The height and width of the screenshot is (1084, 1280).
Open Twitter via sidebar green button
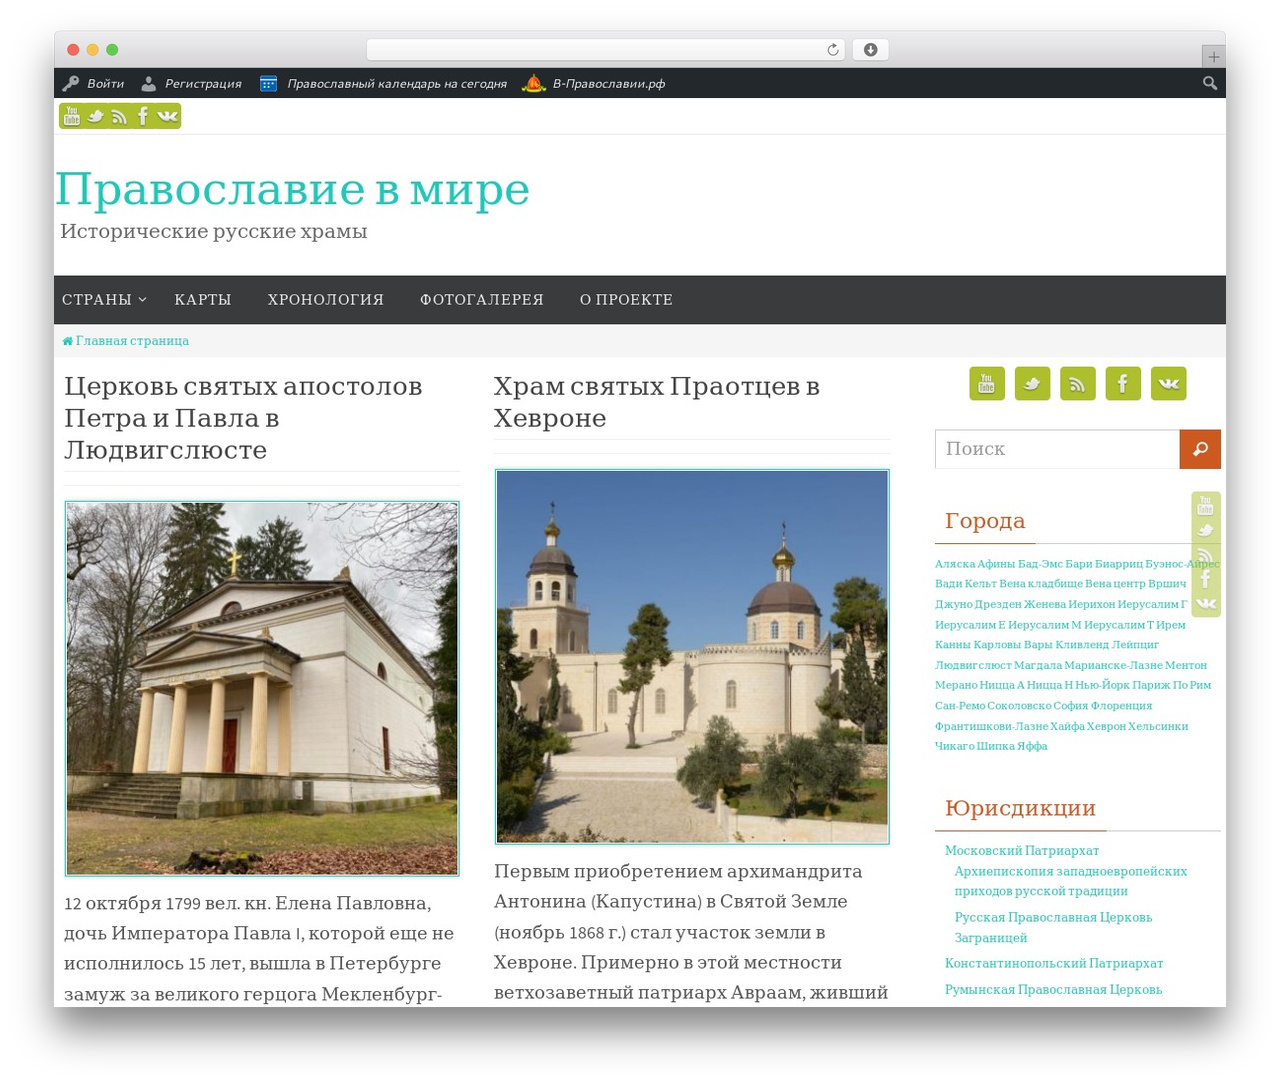(x=1032, y=384)
